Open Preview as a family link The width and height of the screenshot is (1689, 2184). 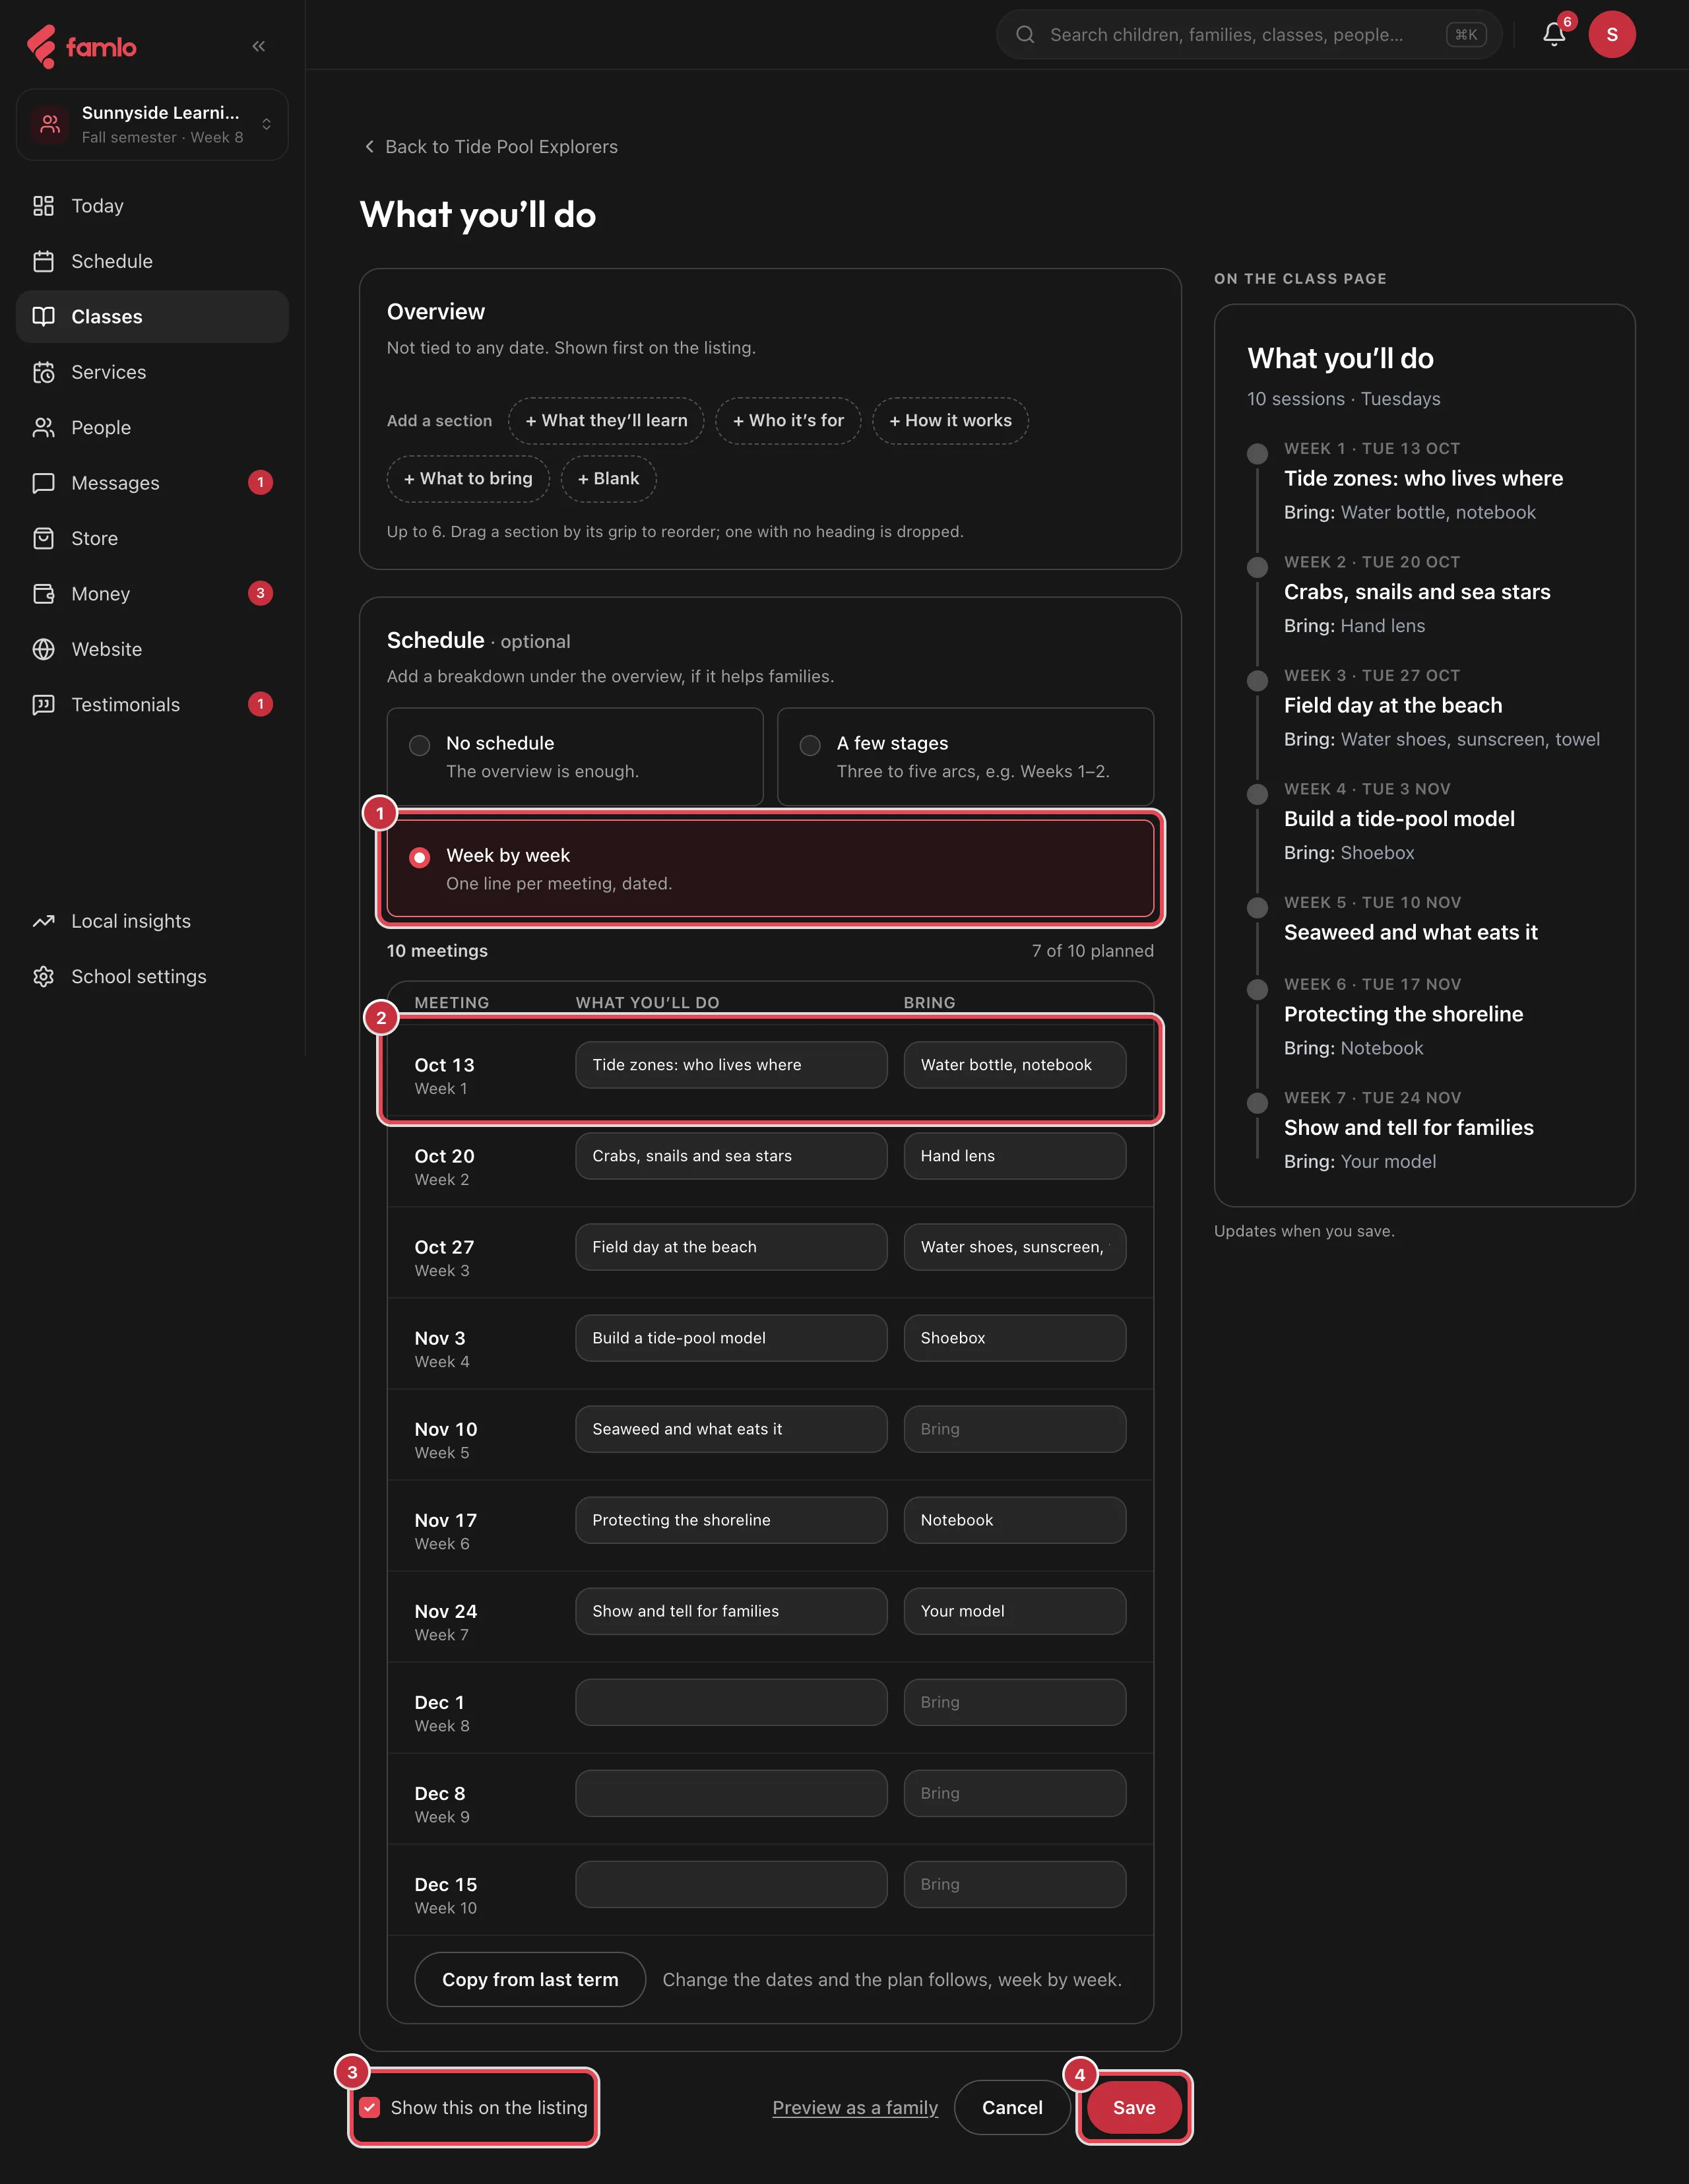pos(855,2107)
